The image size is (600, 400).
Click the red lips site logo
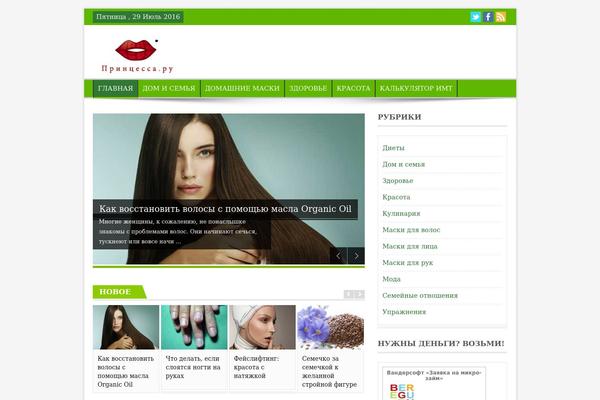pos(137,50)
